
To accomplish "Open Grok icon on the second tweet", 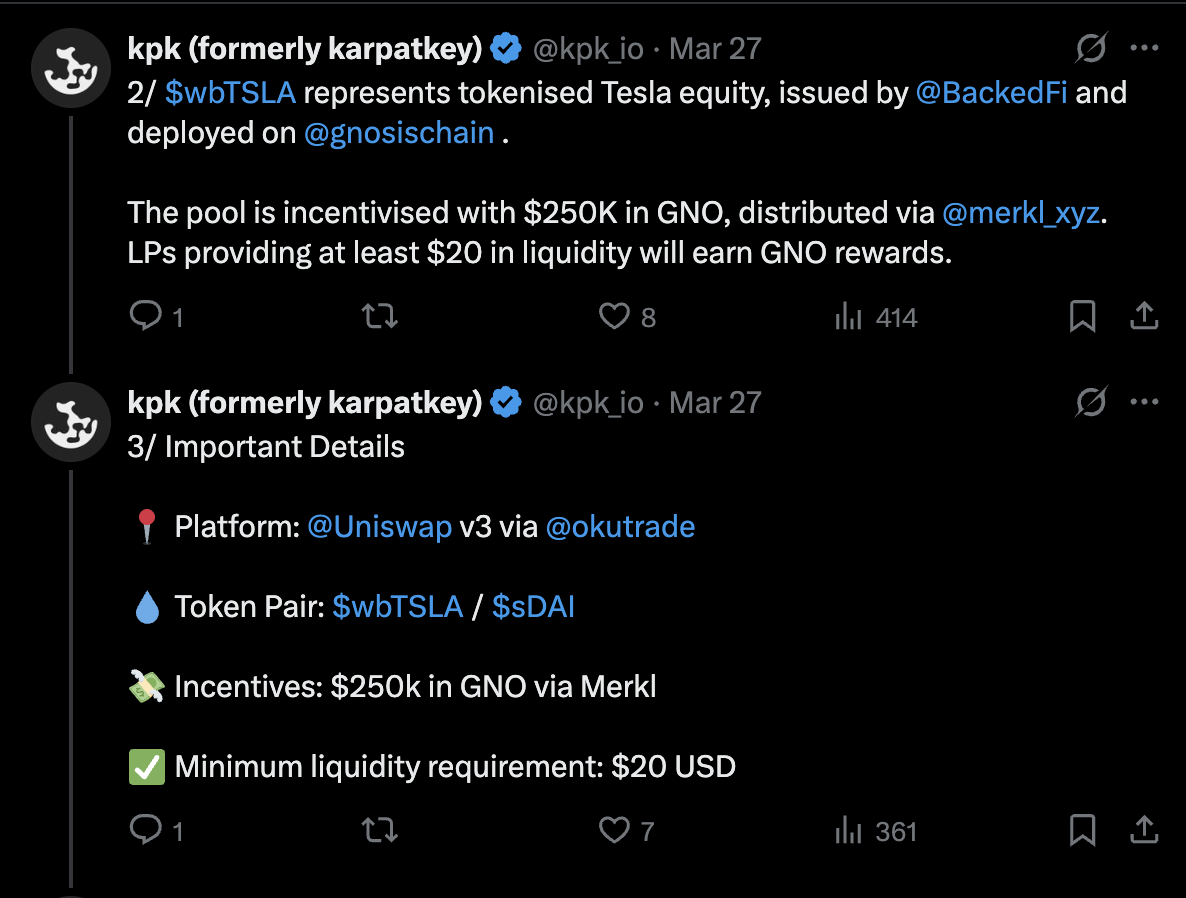I will click(1092, 402).
